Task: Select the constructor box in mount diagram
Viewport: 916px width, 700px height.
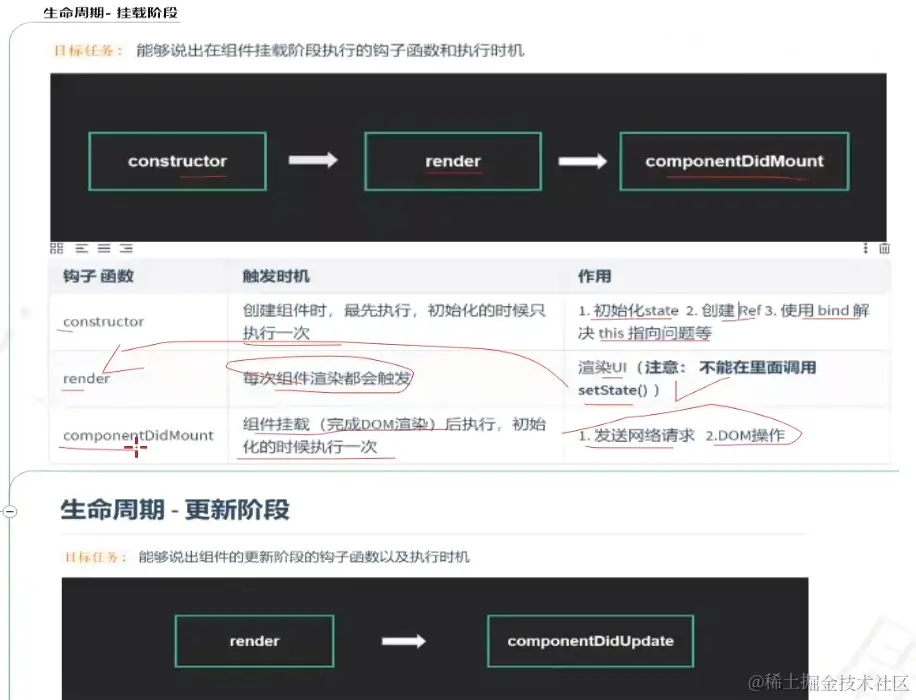Action: (178, 161)
